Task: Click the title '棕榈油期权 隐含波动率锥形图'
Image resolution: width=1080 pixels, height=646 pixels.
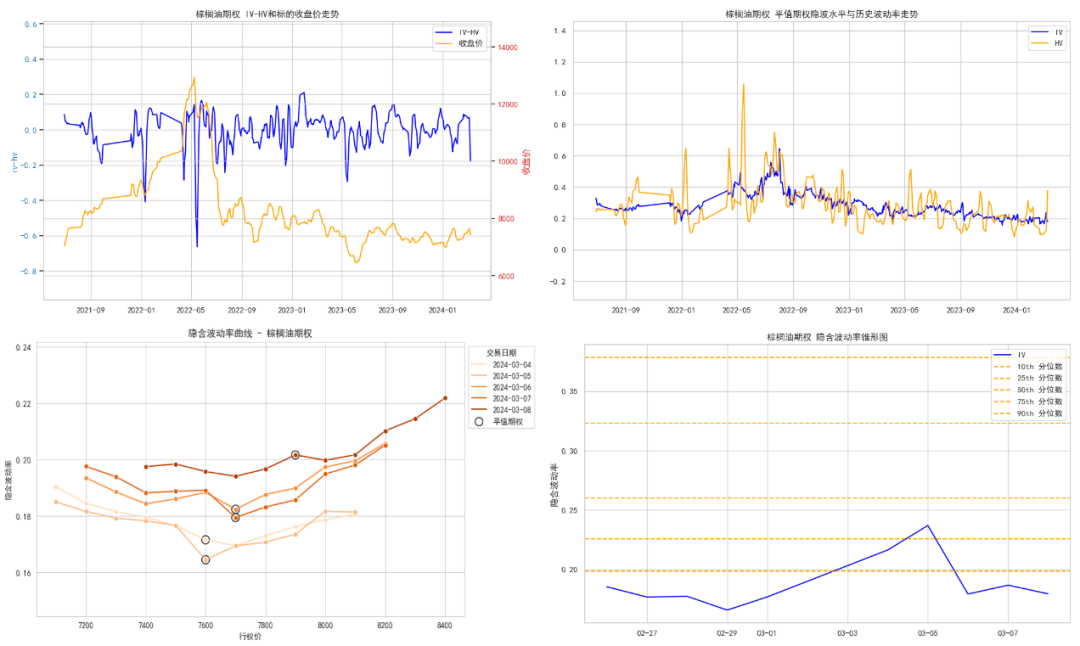Action: click(x=827, y=337)
